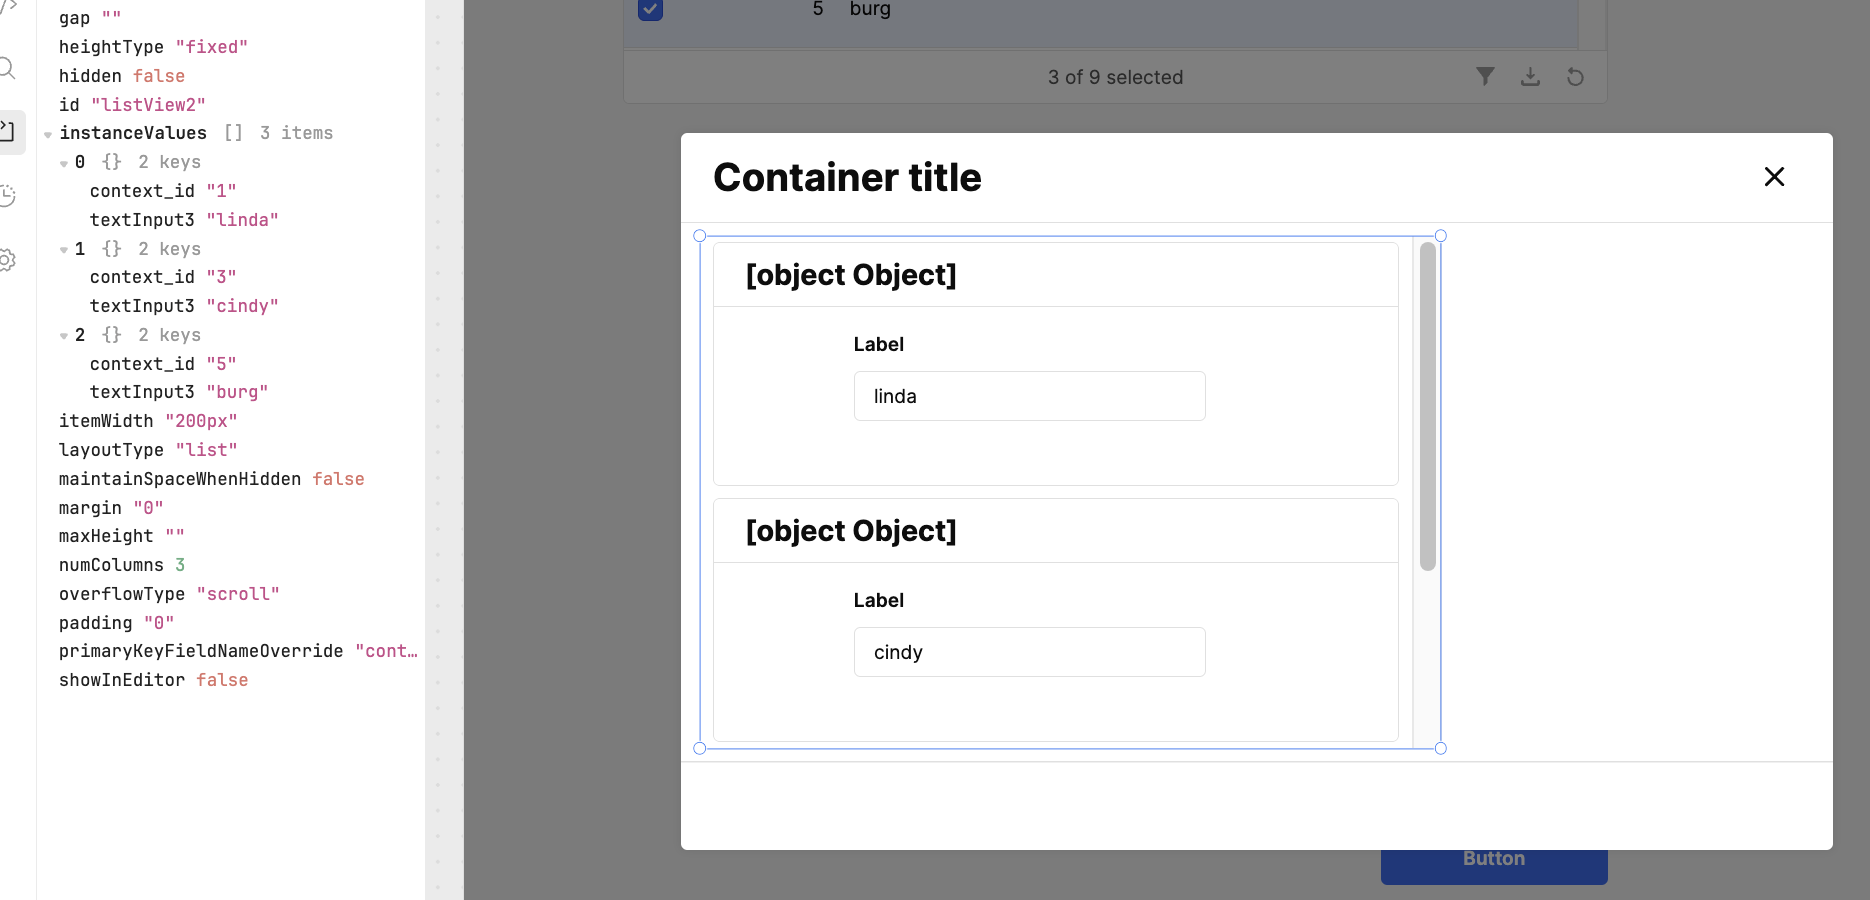
Task: Open the table filter icon
Action: pos(1485,77)
